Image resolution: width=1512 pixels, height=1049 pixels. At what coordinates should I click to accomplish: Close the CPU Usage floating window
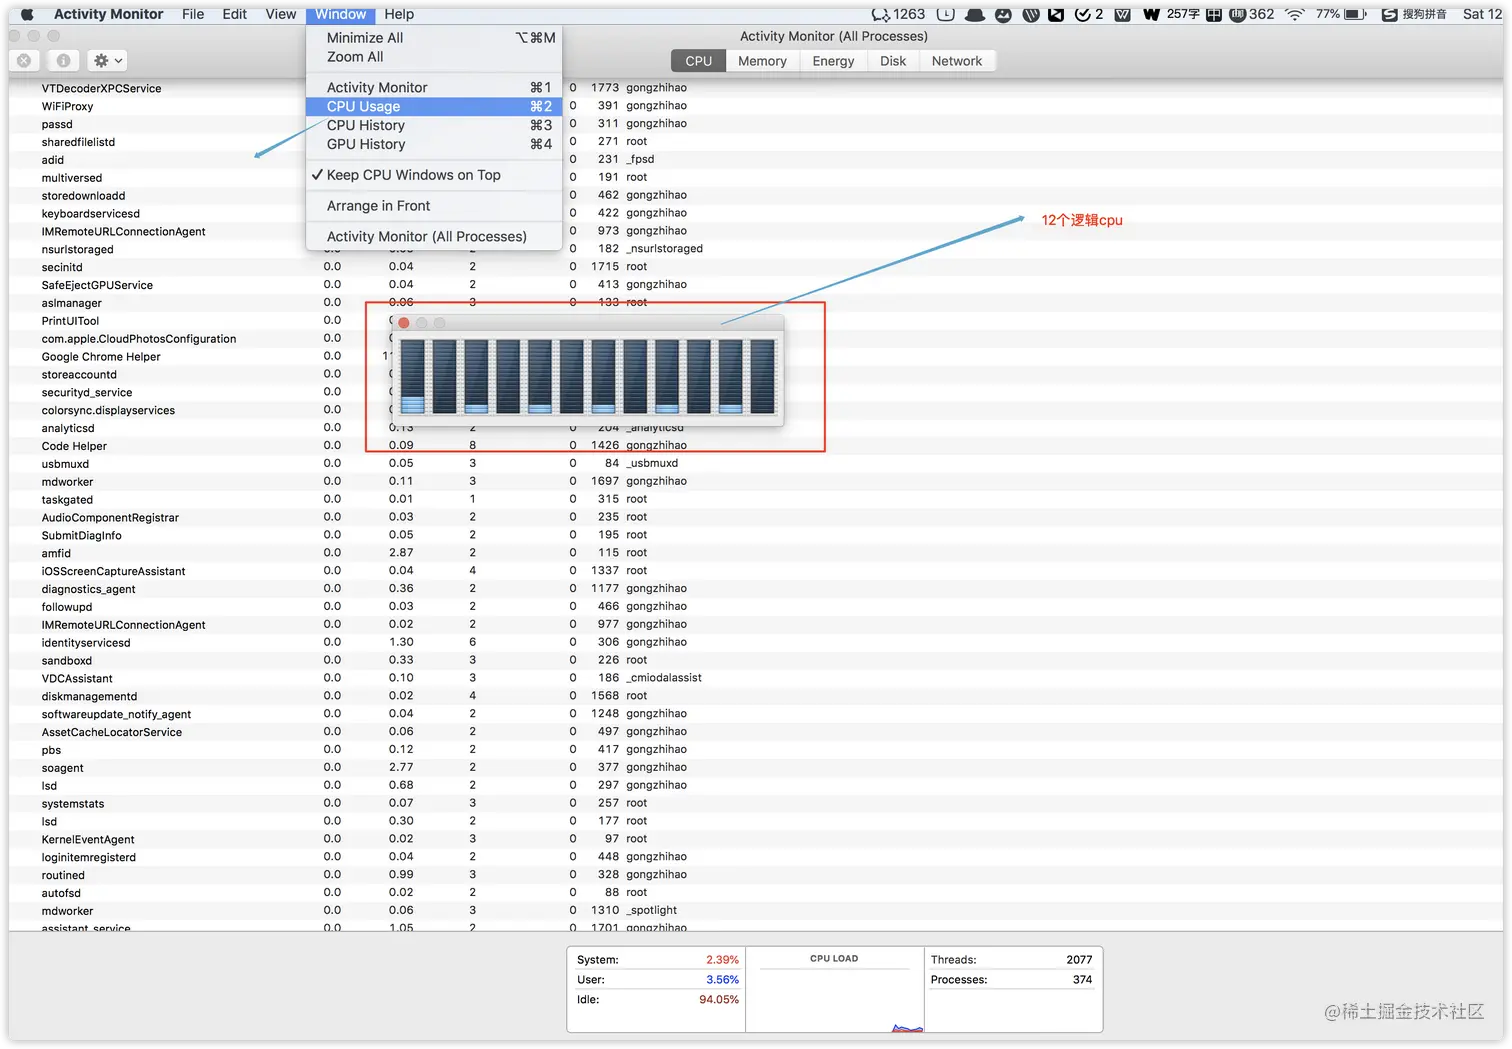tap(404, 323)
